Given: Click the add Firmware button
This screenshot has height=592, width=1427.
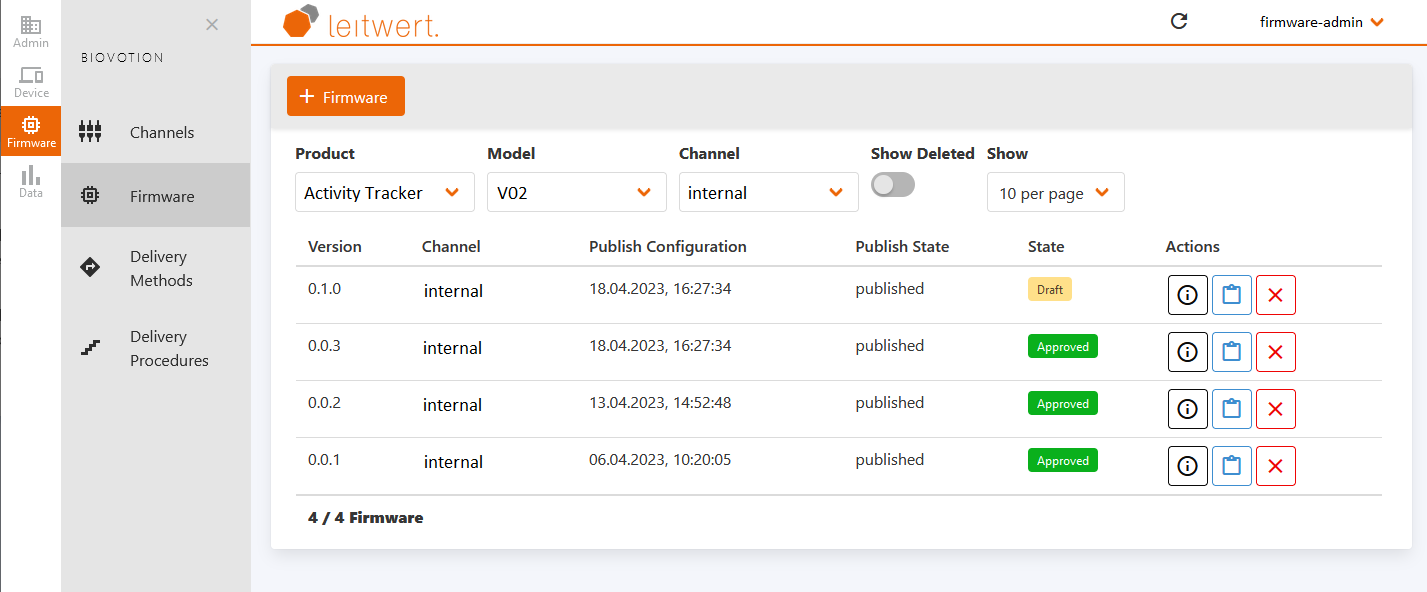Looking at the screenshot, I should pos(345,96).
